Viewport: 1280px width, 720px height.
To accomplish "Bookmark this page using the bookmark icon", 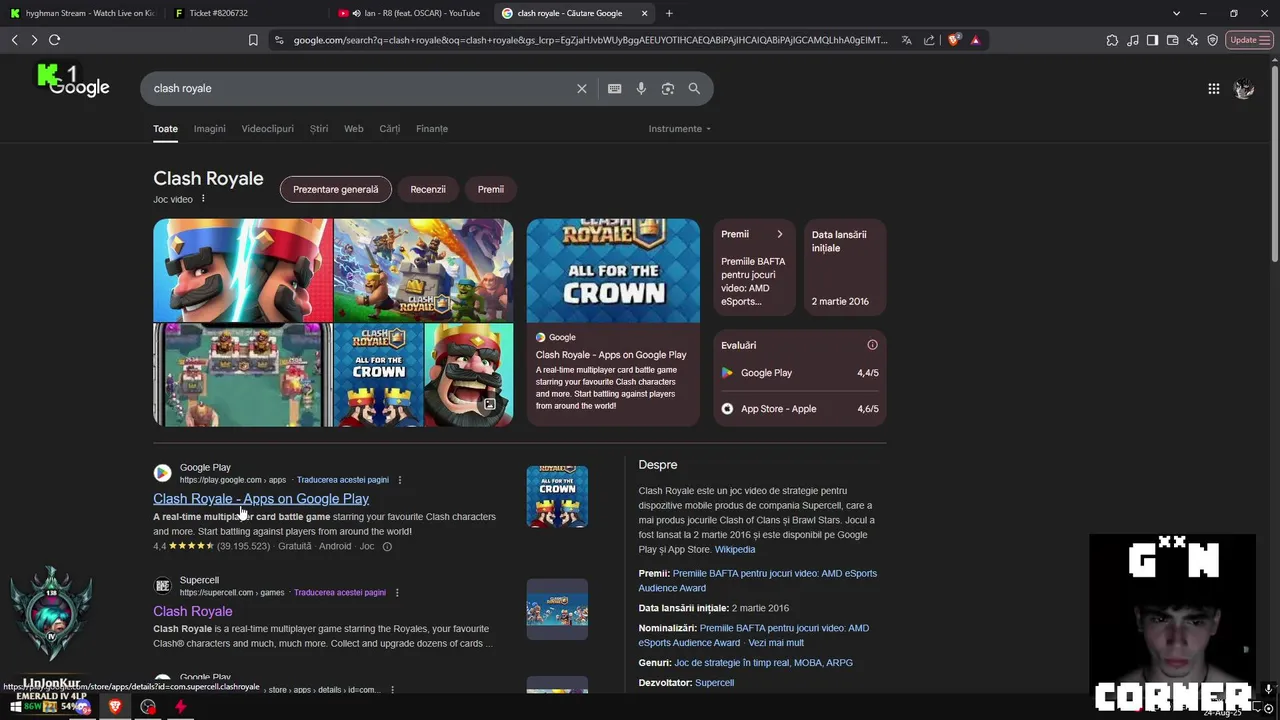I will [x=253, y=40].
